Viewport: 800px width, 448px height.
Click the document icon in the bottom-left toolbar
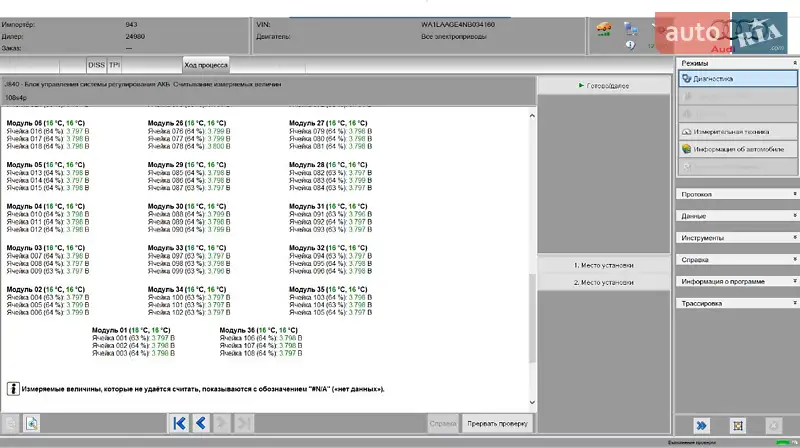pos(31,423)
